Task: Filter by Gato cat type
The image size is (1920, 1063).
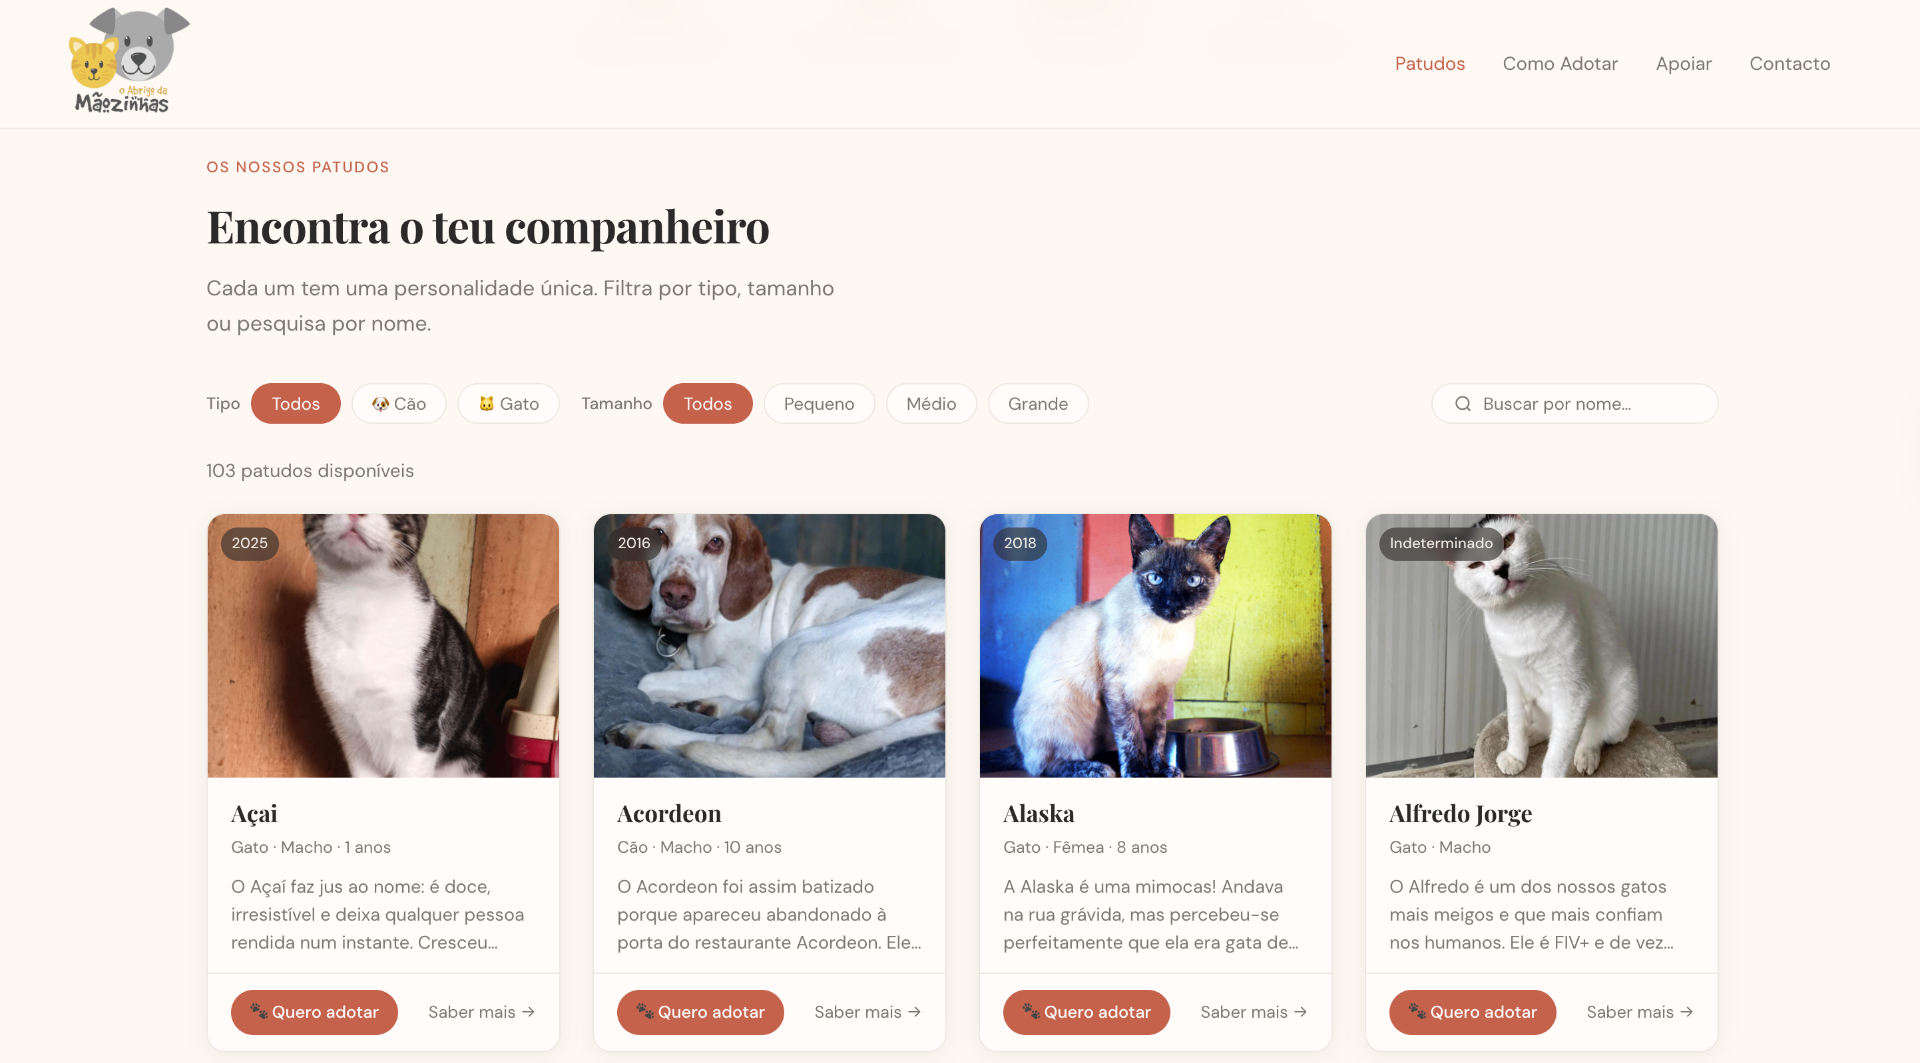Action: click(x=508, y=404)
